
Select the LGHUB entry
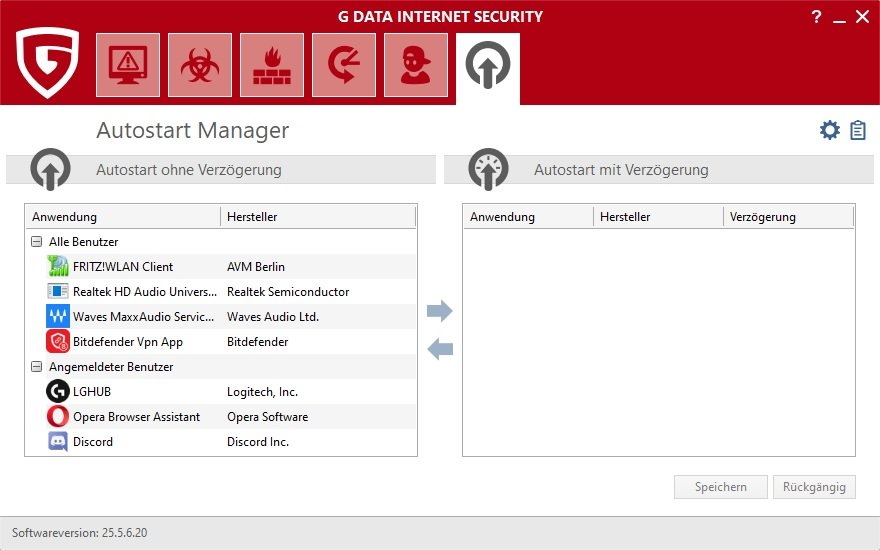(92, 392)
